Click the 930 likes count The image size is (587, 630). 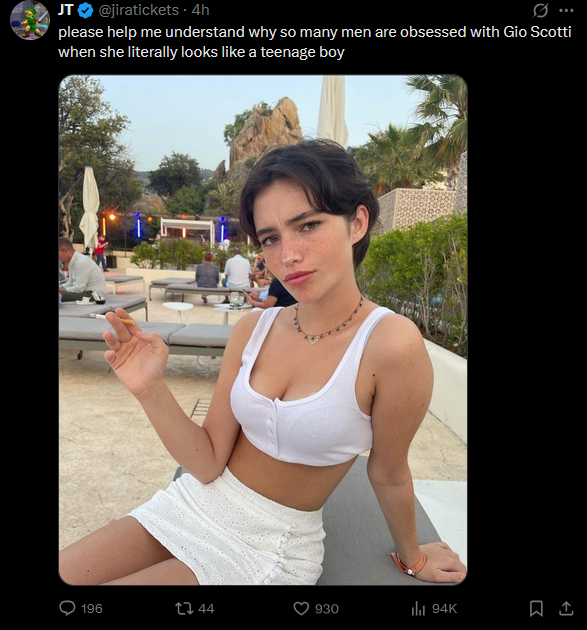click(x=327, y=609)
